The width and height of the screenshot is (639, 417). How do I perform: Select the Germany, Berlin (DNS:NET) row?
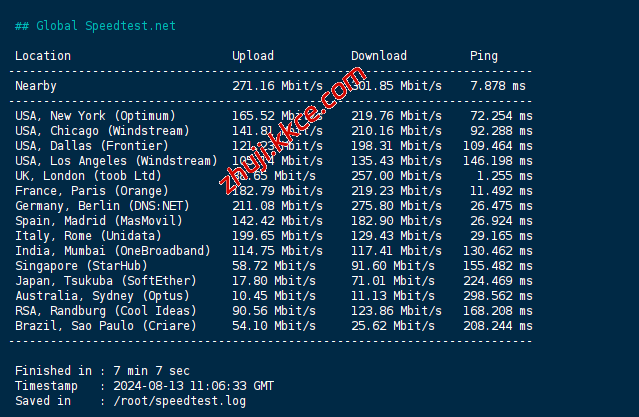point(102,206)
